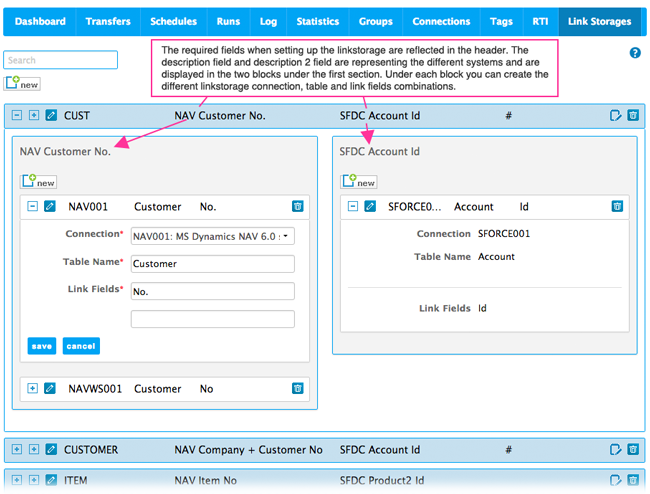Expand all under CUSTOMER row with second plus
This screenshot has height=494, width=650.
click(34, 449)
